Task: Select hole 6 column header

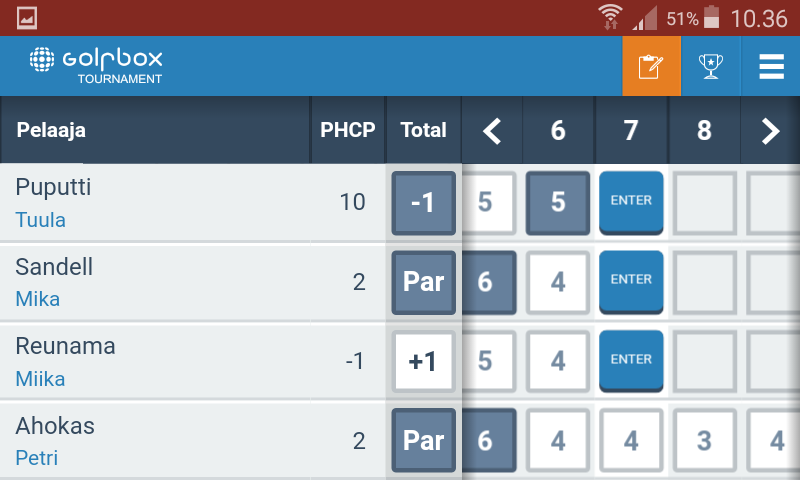Action: pos(558,131)
